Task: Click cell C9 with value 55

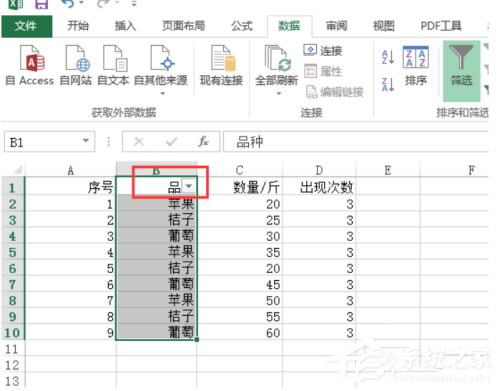Action: click(239, 316)
